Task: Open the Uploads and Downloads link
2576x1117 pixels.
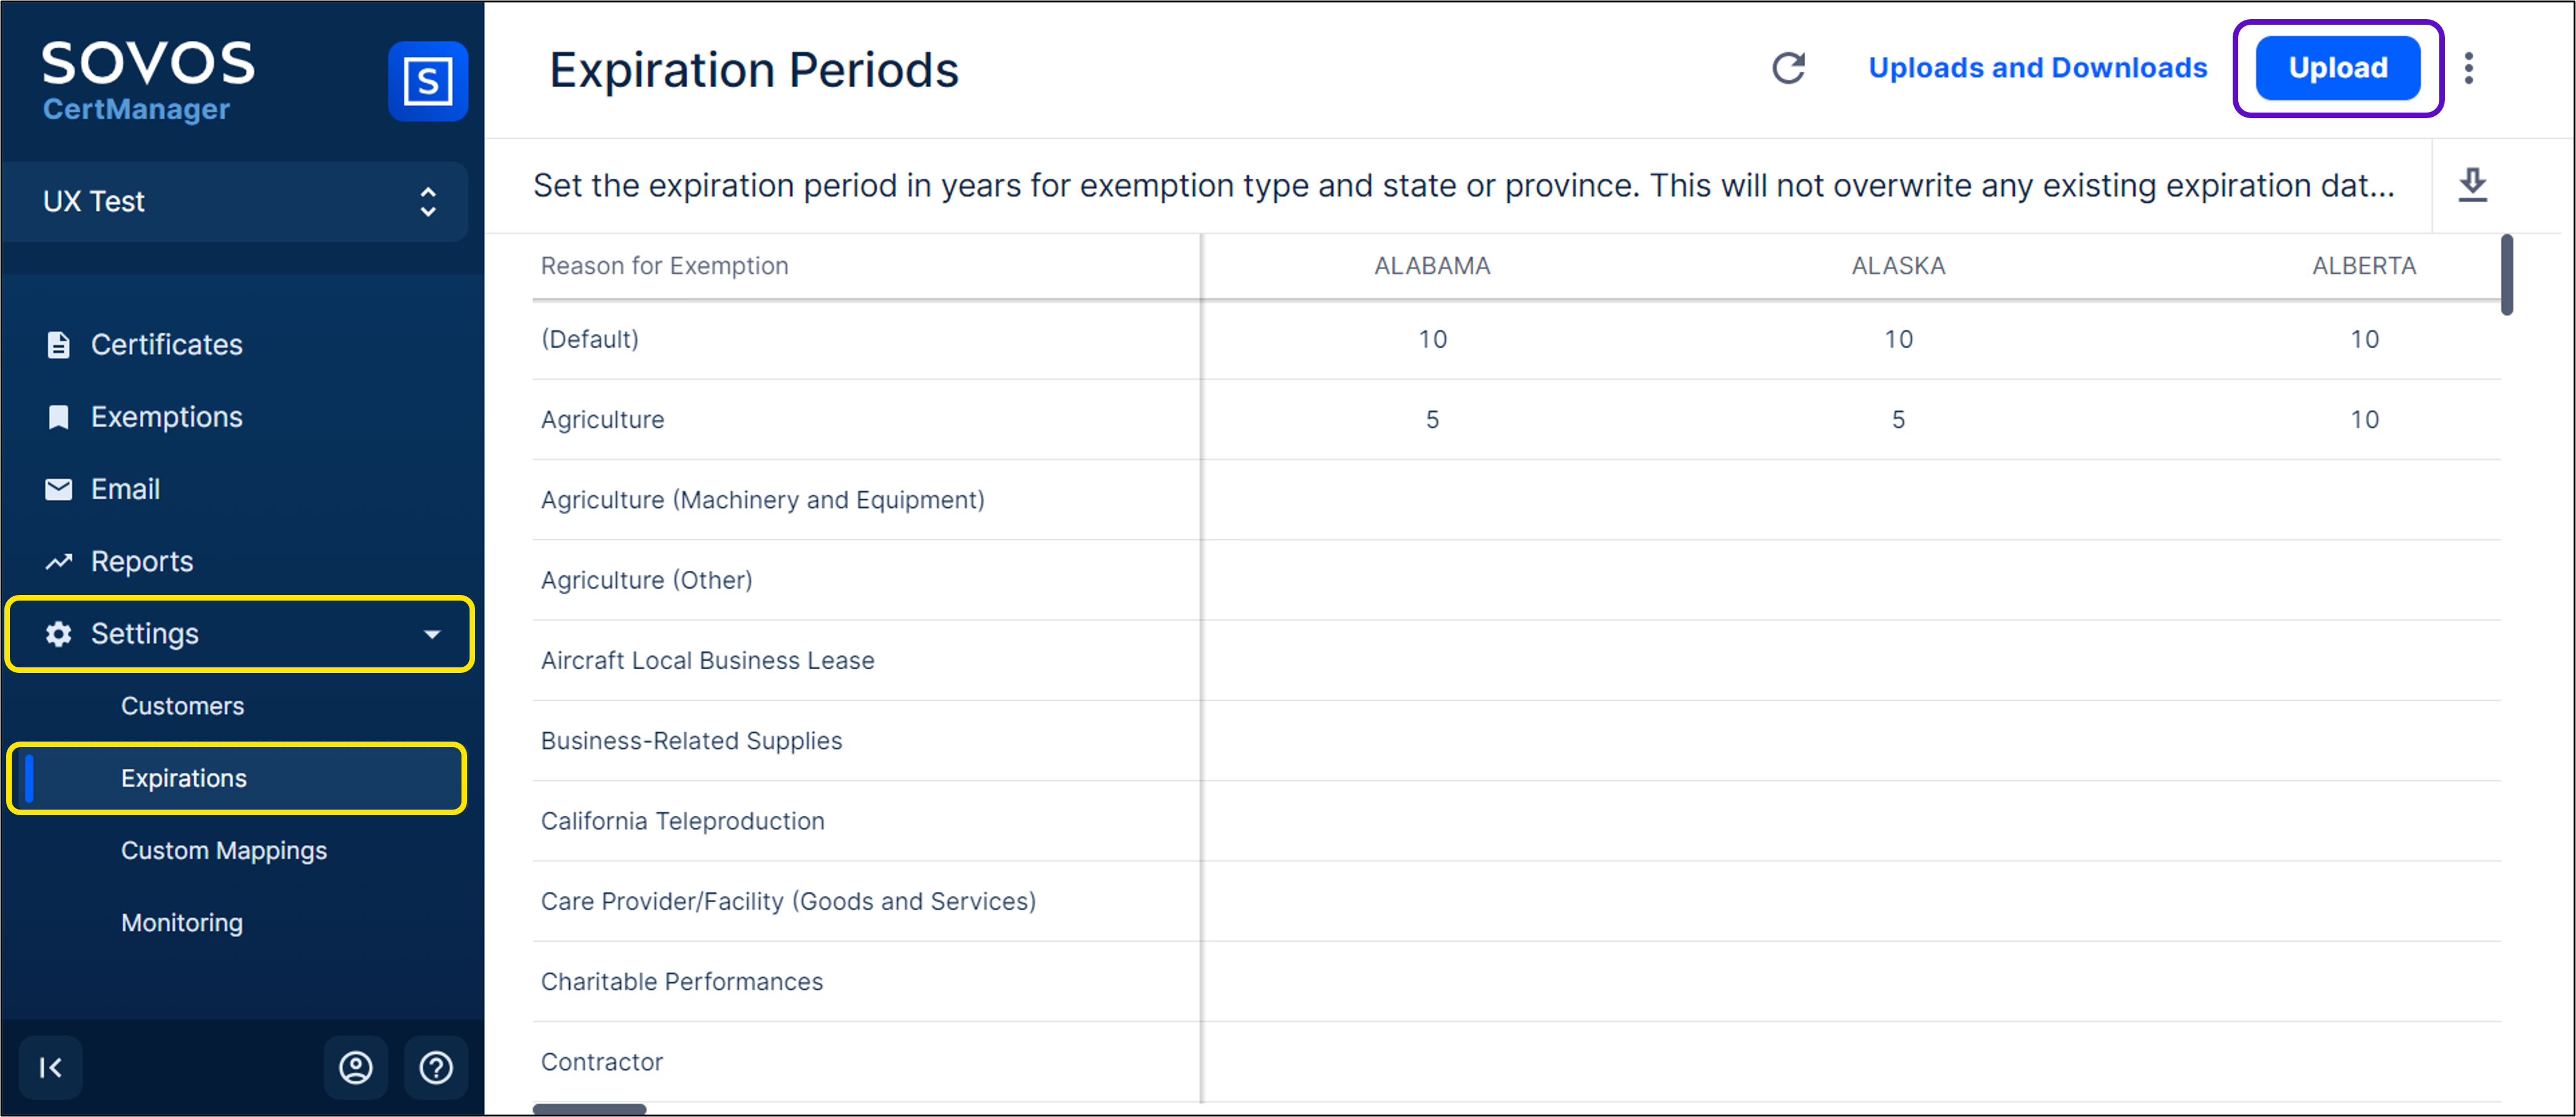Action: point(2037,68)
